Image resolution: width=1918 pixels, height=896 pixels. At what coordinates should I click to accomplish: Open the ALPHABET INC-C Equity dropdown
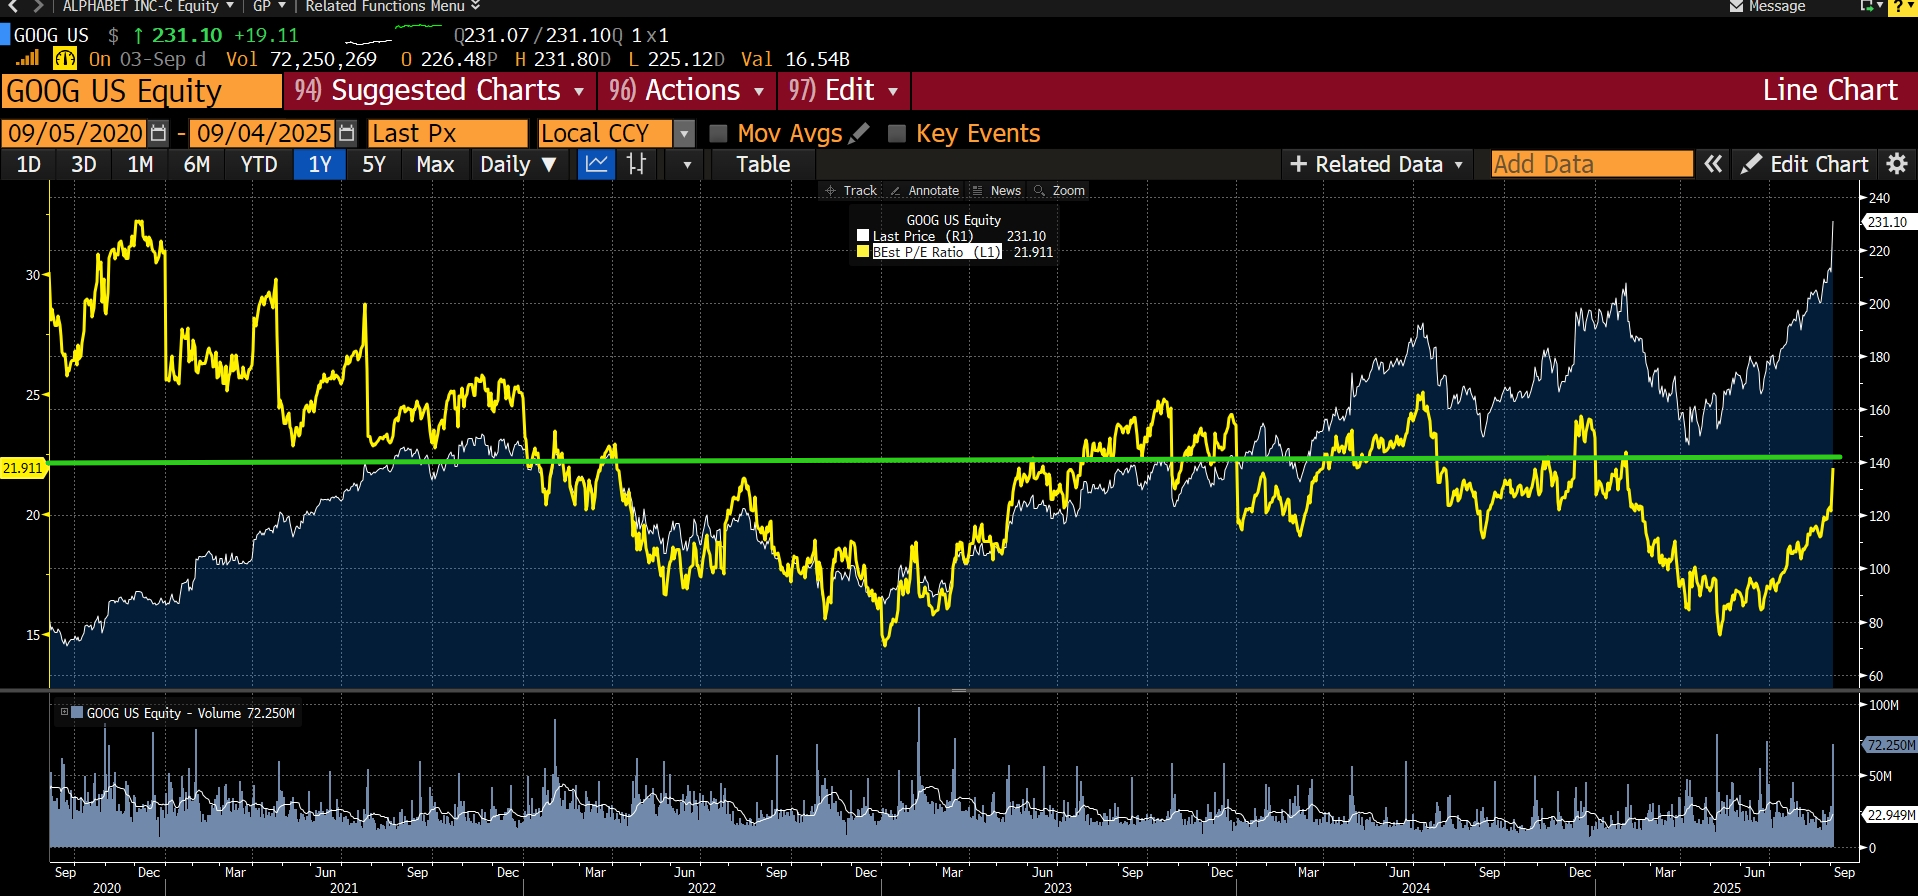click(x=148, y=7)
